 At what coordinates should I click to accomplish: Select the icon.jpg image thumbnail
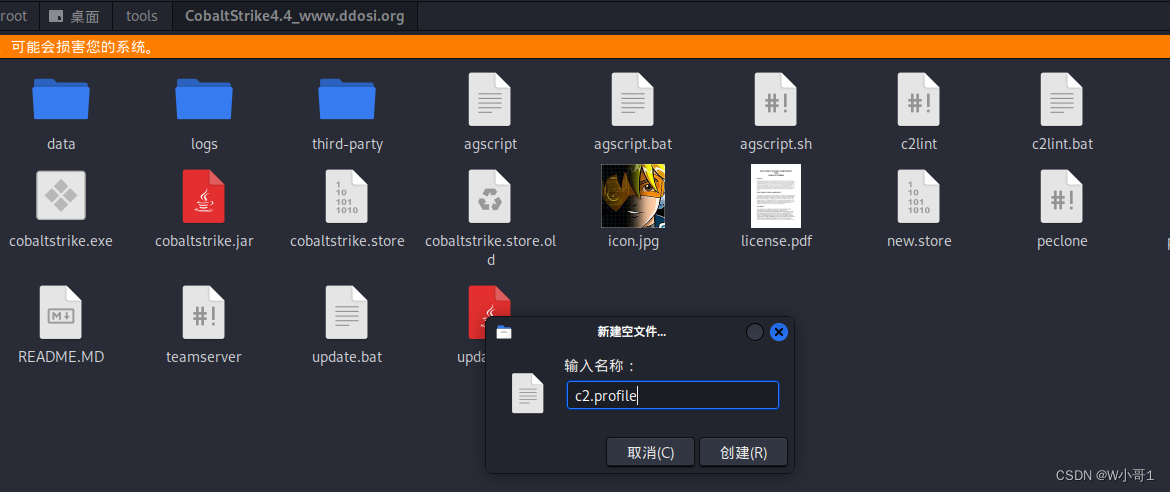point(633,196)
